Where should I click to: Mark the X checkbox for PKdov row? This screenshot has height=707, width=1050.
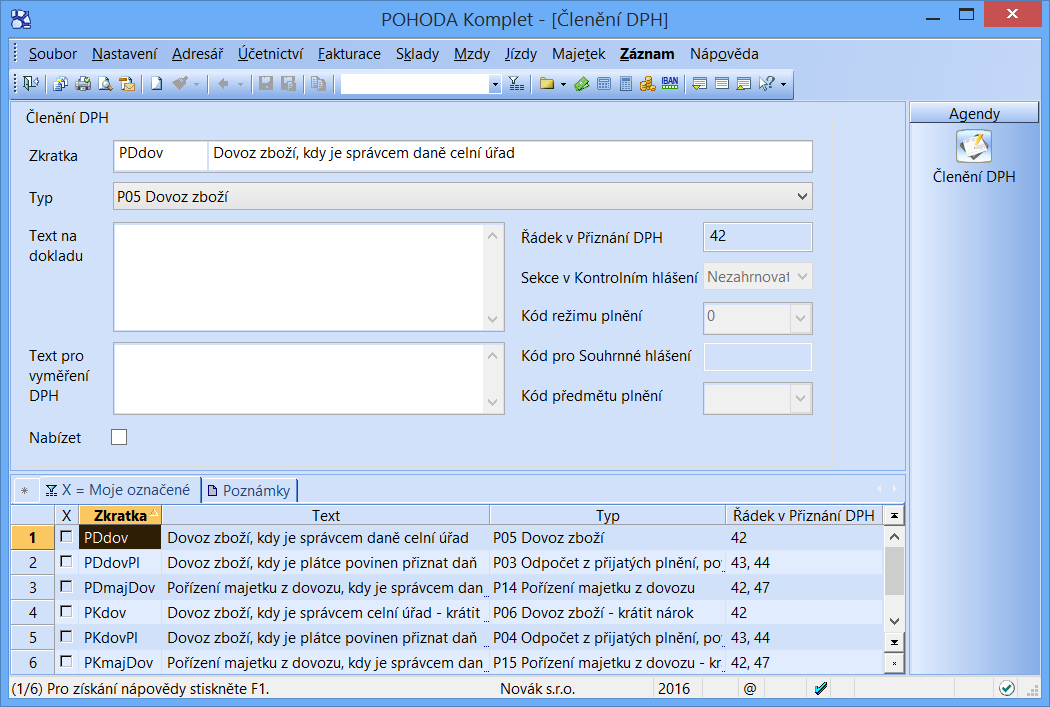tap(66, 611)
